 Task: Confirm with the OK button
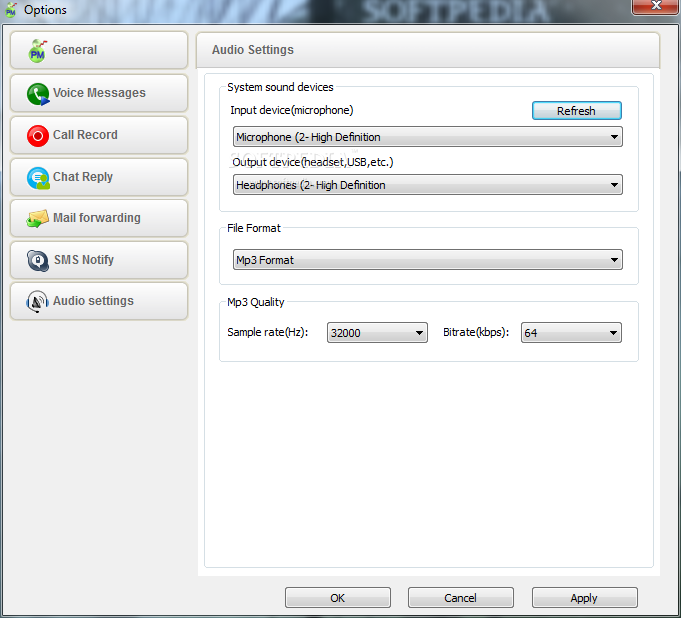pyautogui.click(x=338, y=598)
